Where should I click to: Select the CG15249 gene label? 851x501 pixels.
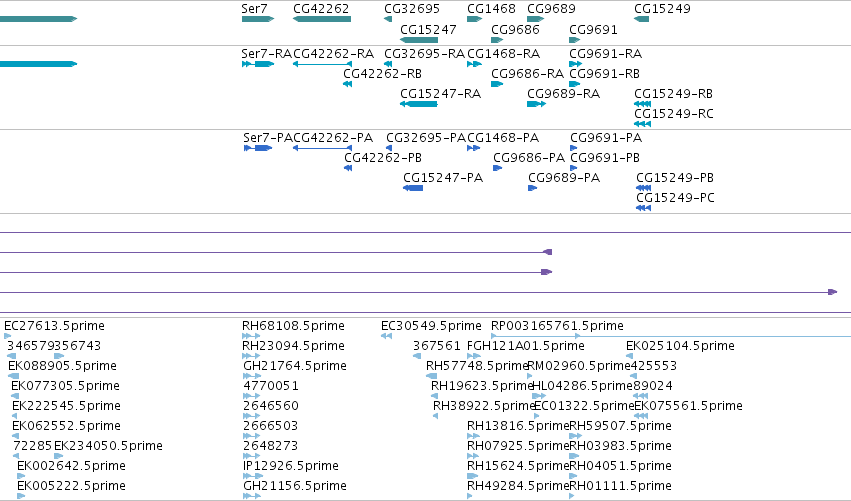click(x=662, y=9)
